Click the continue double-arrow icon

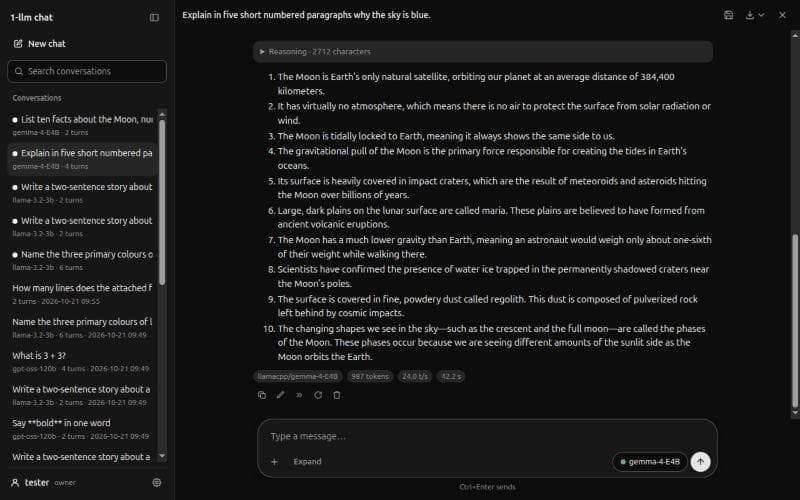pyautogui.click(x=299, y=395)
